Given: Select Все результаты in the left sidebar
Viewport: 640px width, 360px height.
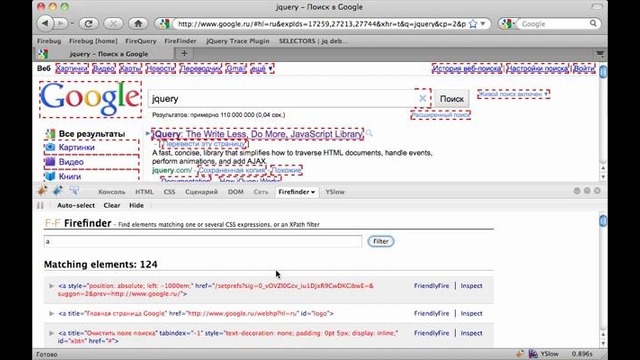Looking at the screenshot, I should point(91,134).
